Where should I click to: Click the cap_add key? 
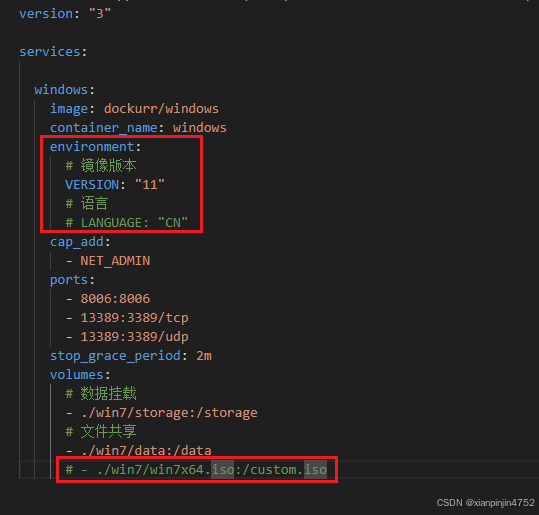[77, 242]
